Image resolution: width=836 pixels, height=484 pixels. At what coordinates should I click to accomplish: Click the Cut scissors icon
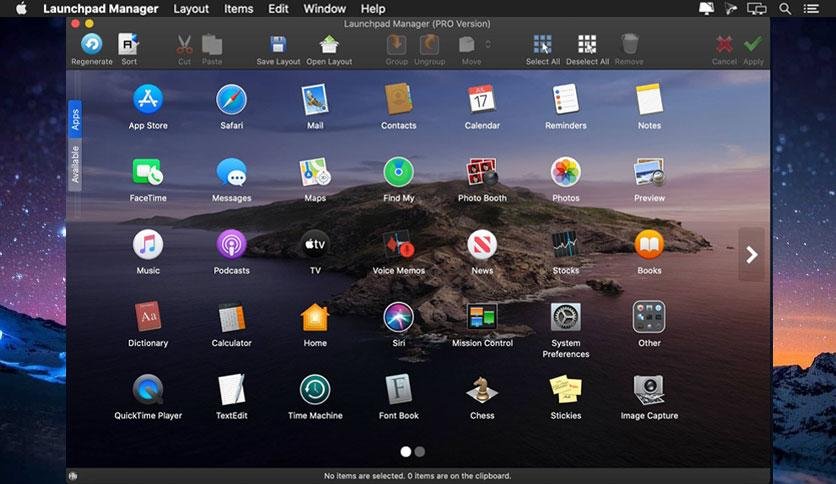[184, 45]
